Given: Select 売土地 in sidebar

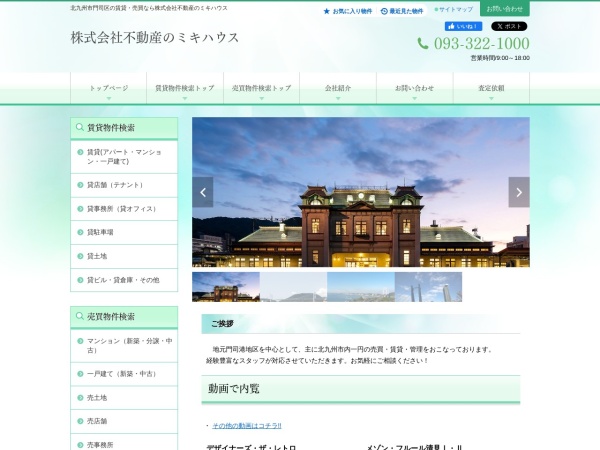Looking at the screenshot, I should pyautogui.click(x=124, y=398).
